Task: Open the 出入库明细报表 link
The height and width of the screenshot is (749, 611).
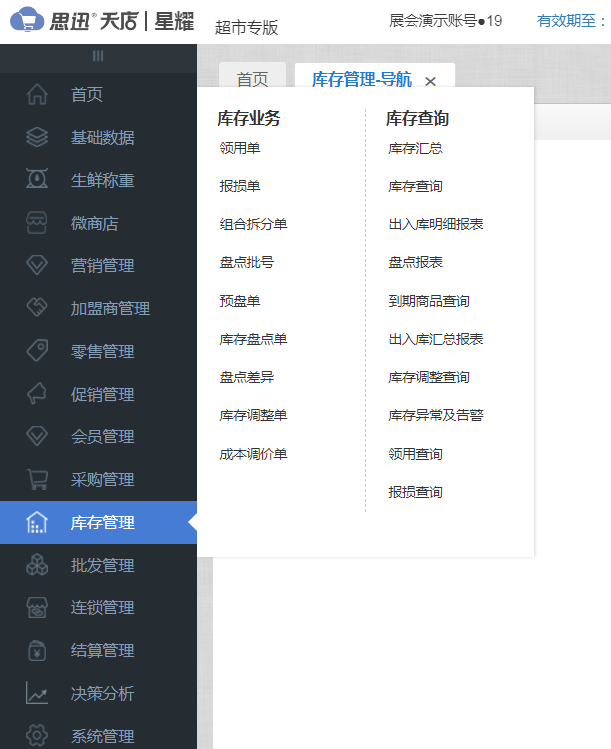Action: tap(436, 224)
